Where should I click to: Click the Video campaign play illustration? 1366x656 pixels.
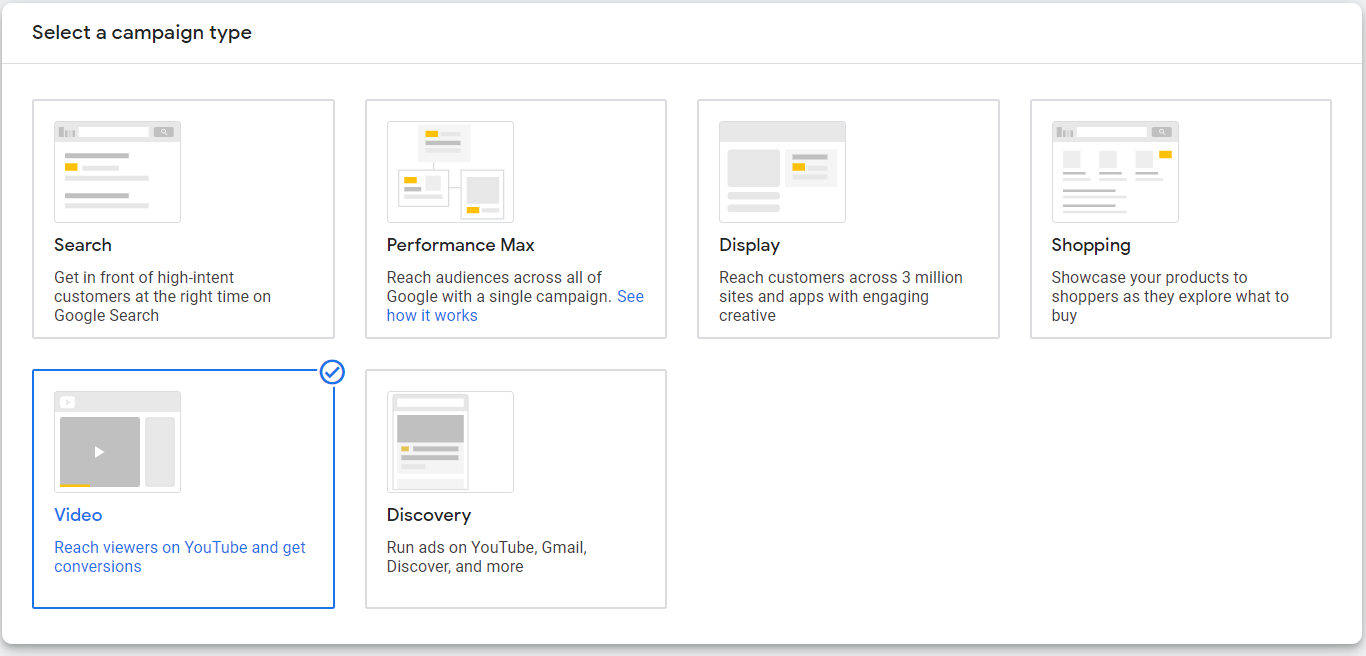[117, 442]
